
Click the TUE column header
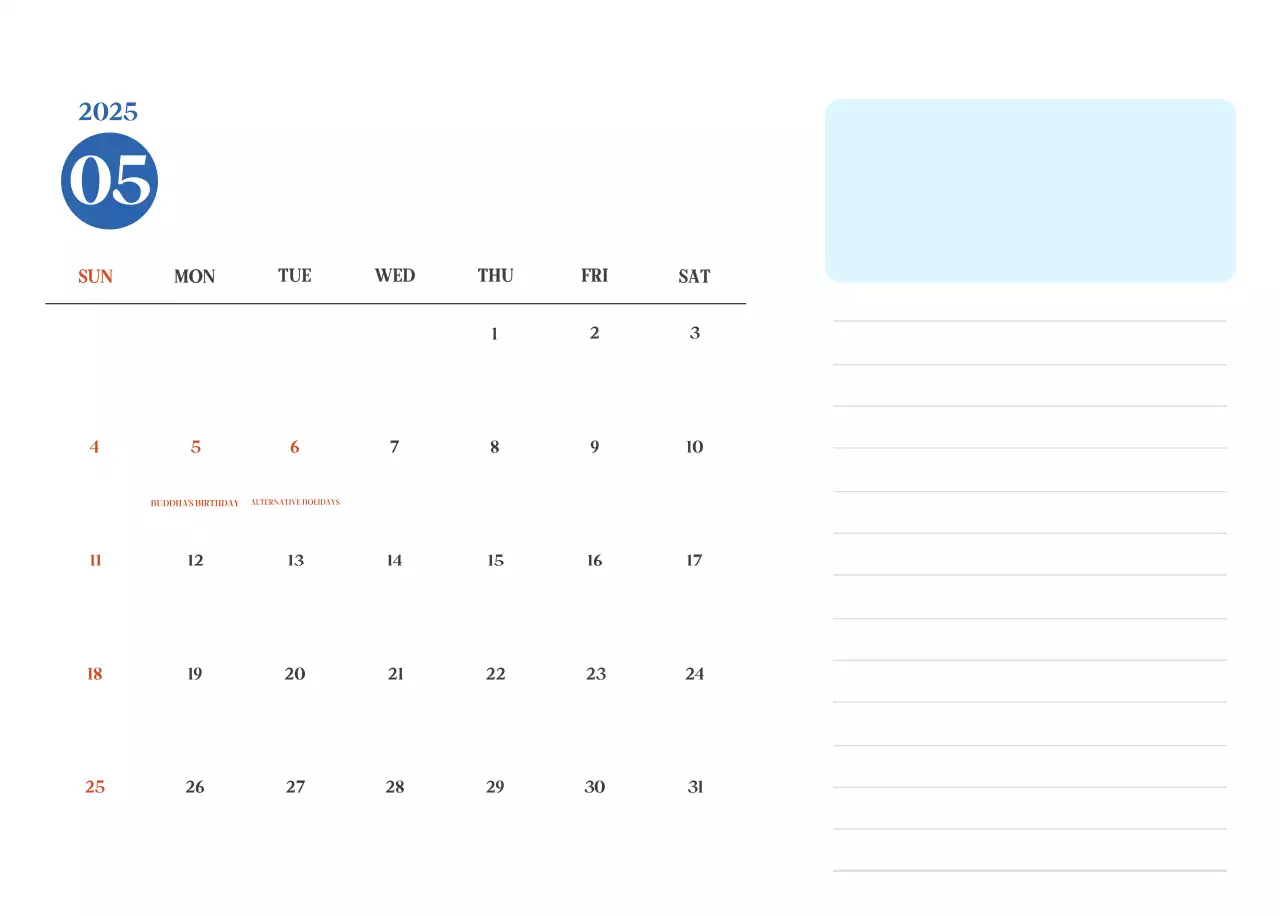[294, 276]
